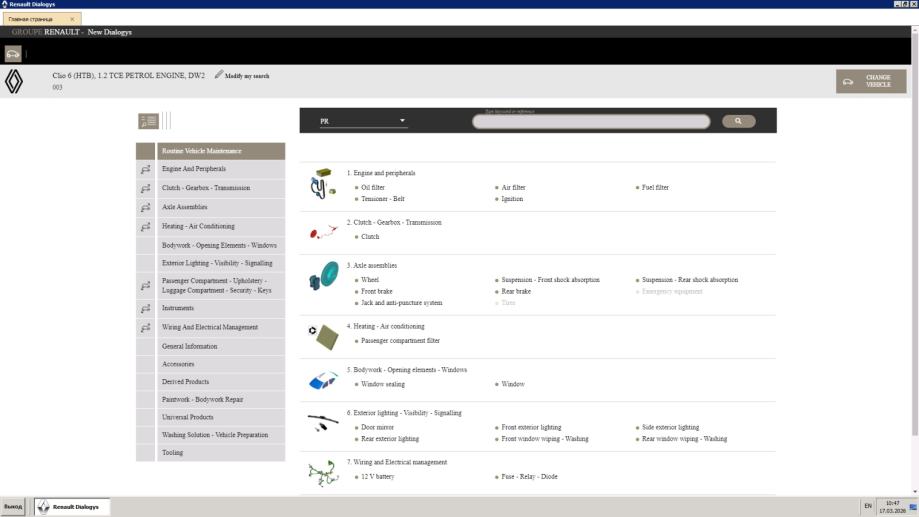Click the EN language indicator in tray
Screen dimensions: 919x517
pyautogui.click(x=868, y=506)
